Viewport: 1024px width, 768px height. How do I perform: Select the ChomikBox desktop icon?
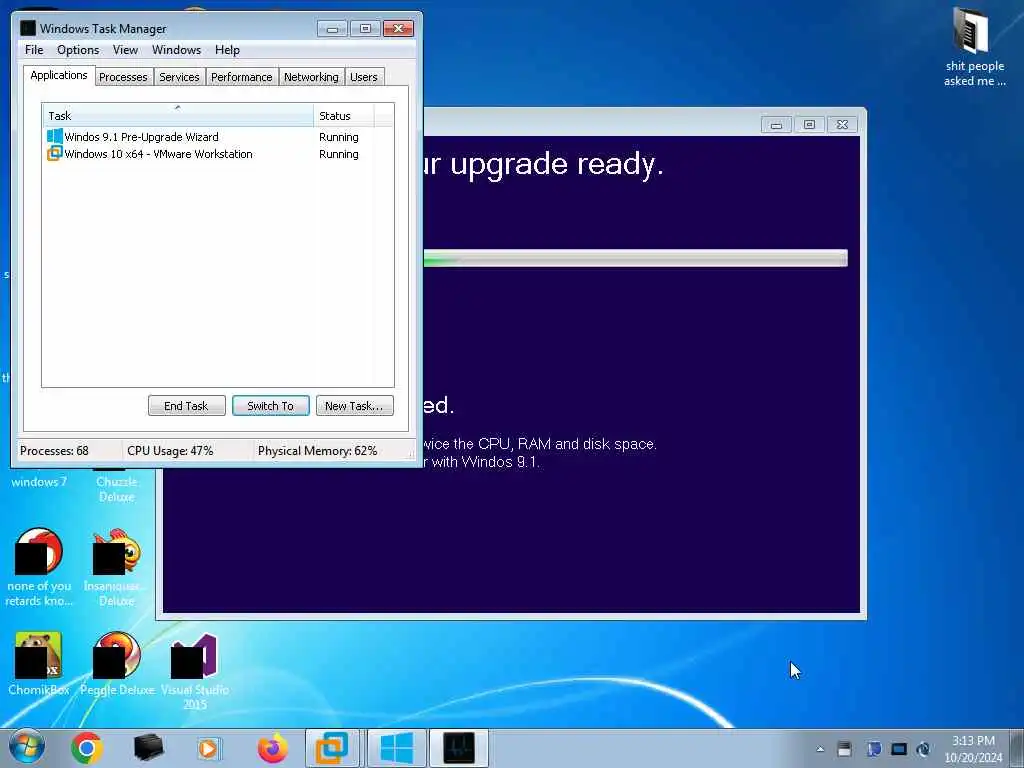[x=39, y=664]
